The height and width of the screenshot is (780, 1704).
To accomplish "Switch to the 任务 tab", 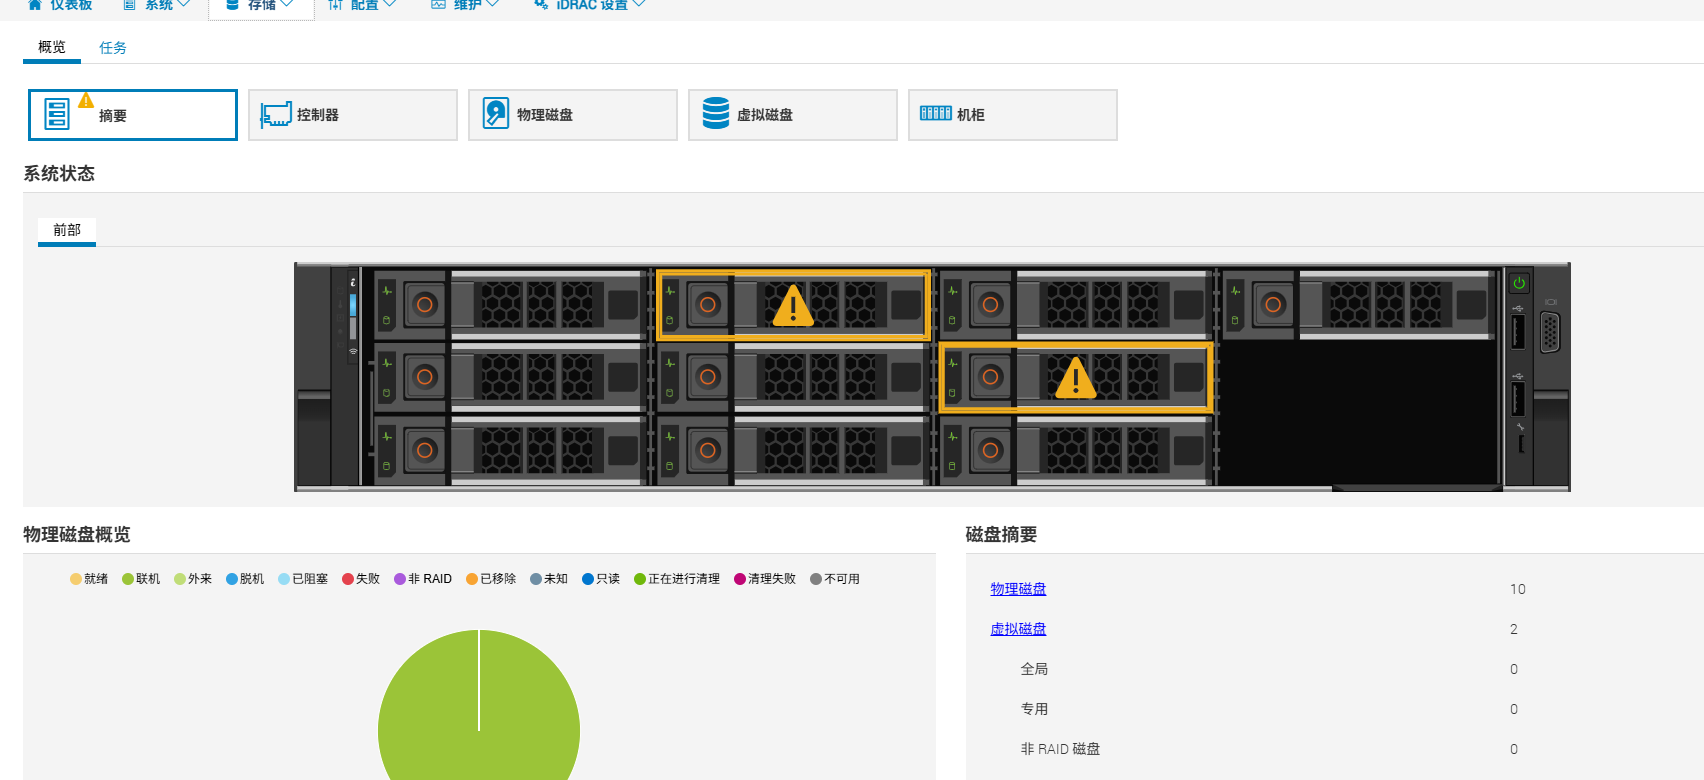I will (x=113, y=47).
